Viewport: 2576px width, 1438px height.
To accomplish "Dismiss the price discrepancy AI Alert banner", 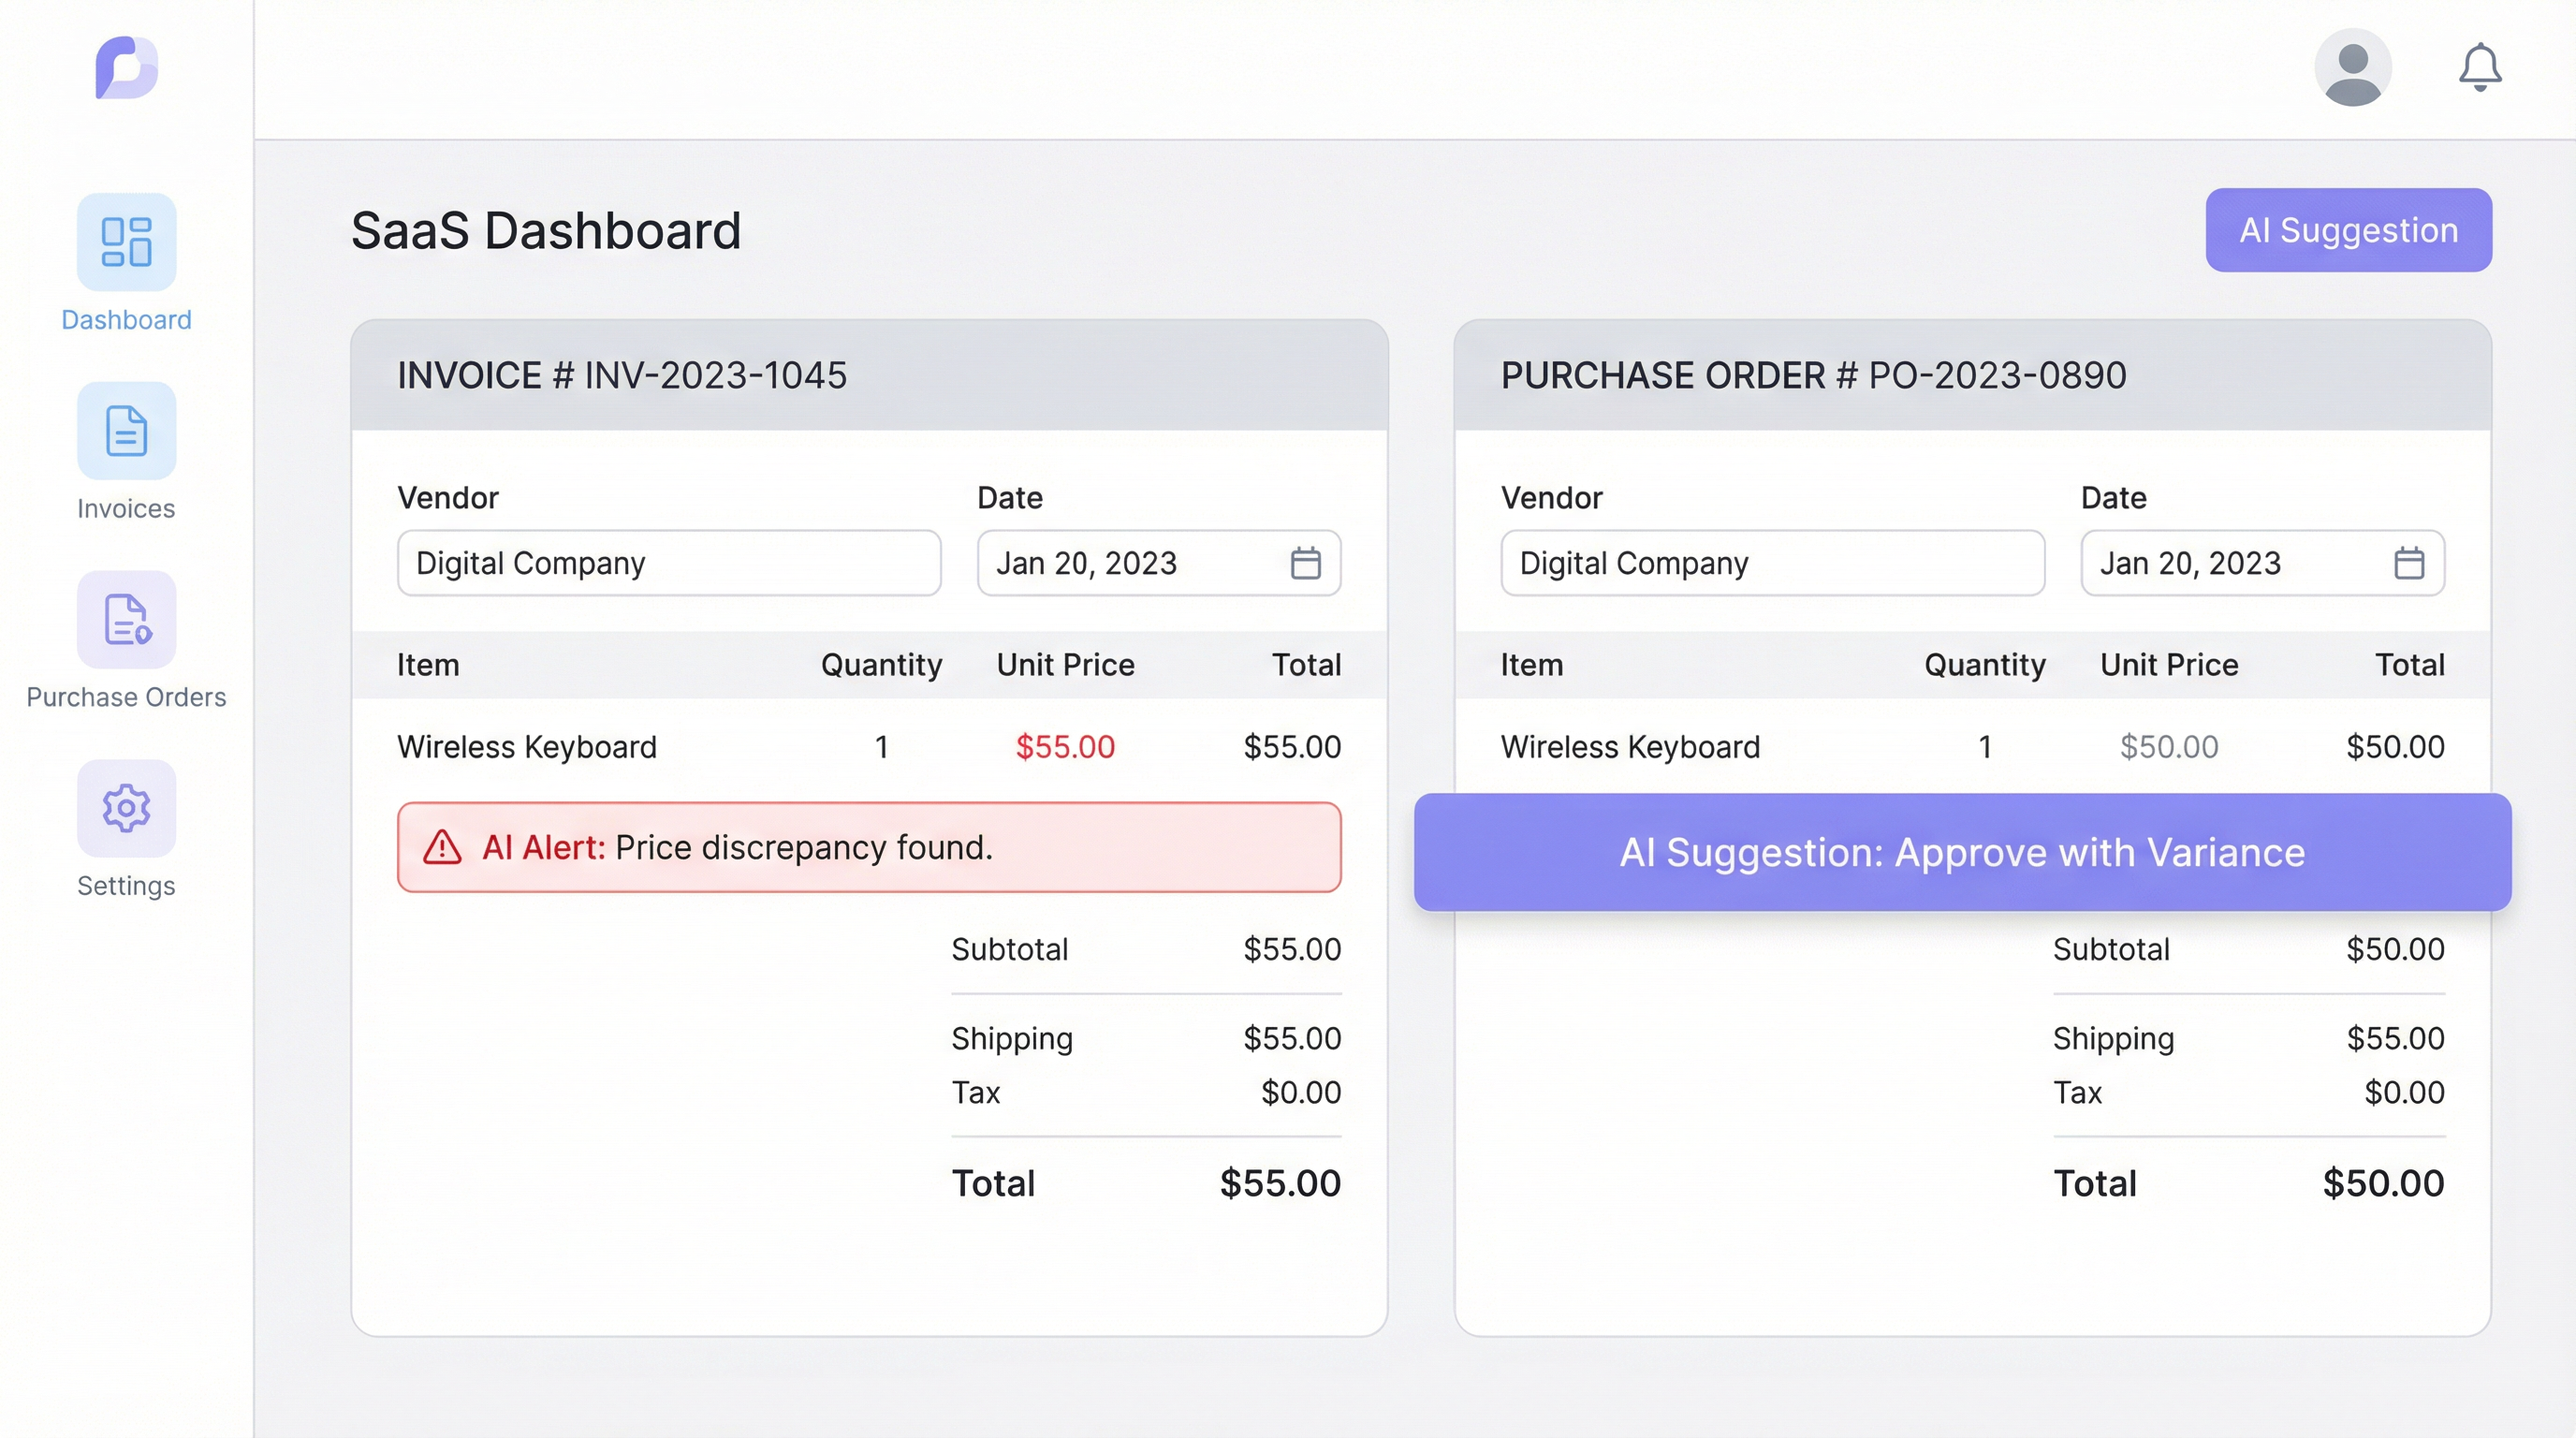I will pos(868,847).
